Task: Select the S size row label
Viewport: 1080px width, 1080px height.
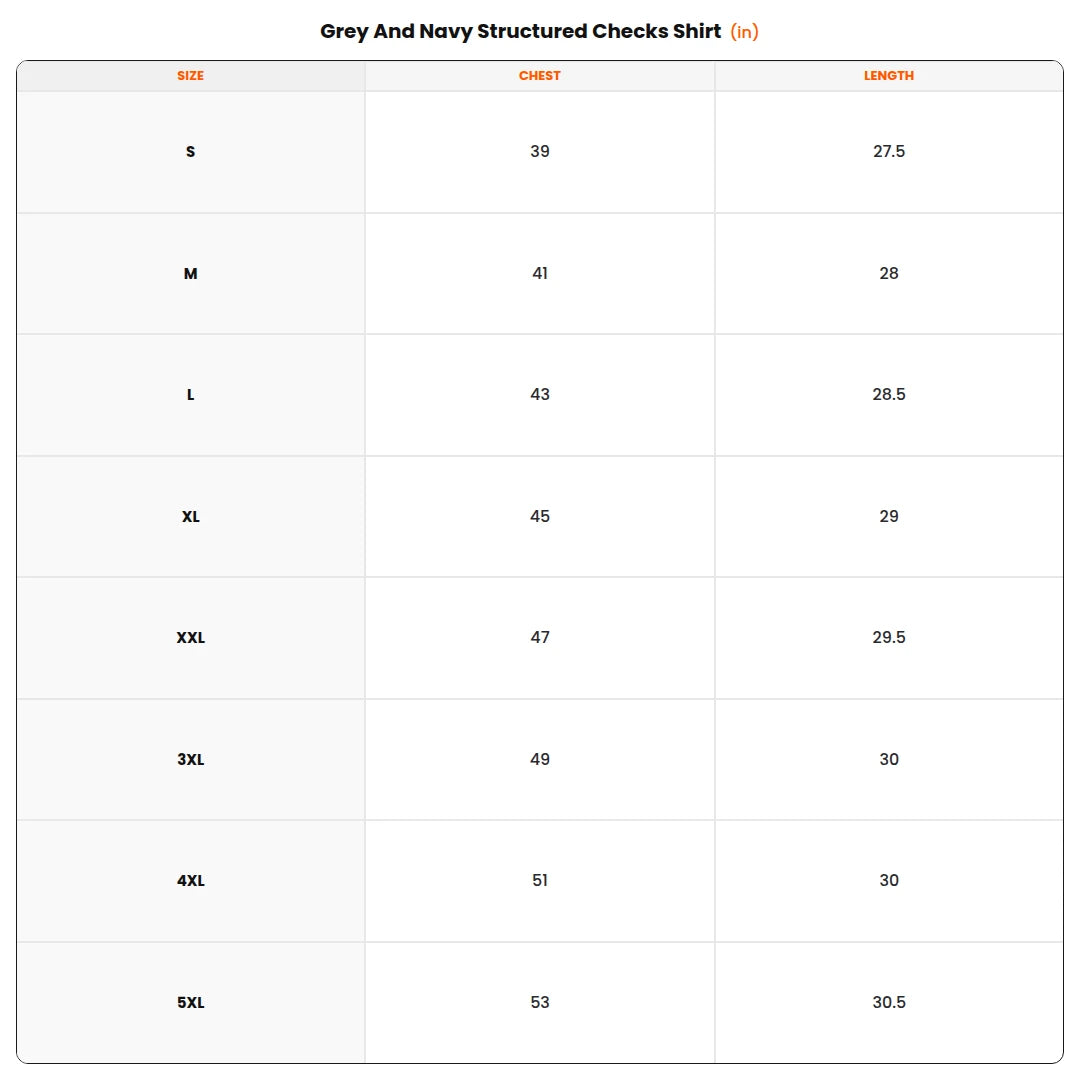Action: 190,152
